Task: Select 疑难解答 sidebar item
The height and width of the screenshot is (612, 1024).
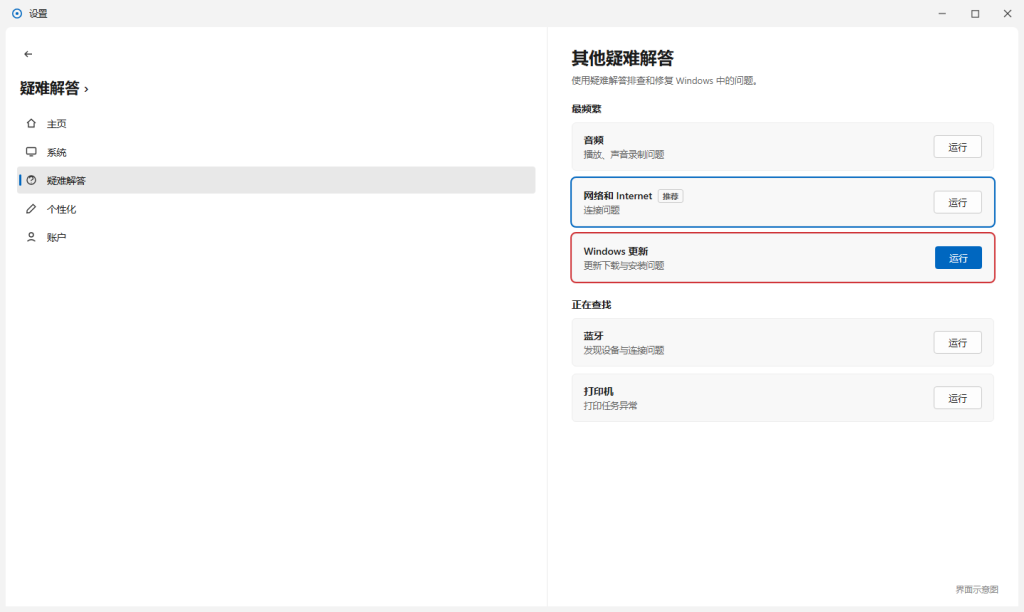Action: coord(276,180)
